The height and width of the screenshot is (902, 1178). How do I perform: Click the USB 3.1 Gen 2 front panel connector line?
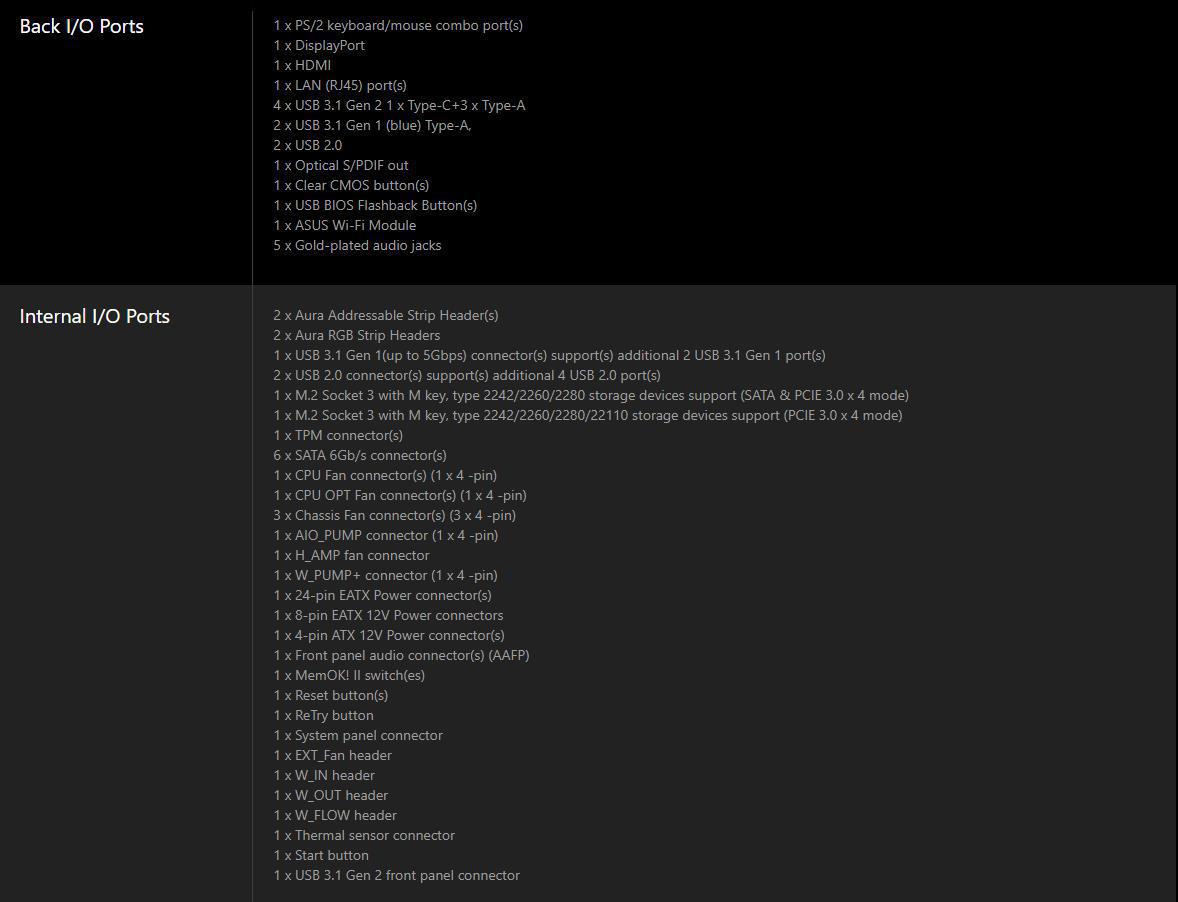click(397, 876)
